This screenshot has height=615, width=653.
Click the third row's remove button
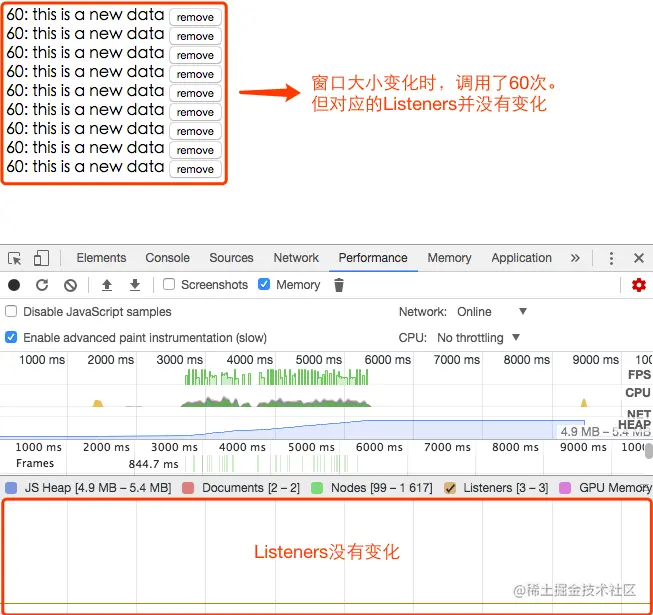(x=195, y=55)
